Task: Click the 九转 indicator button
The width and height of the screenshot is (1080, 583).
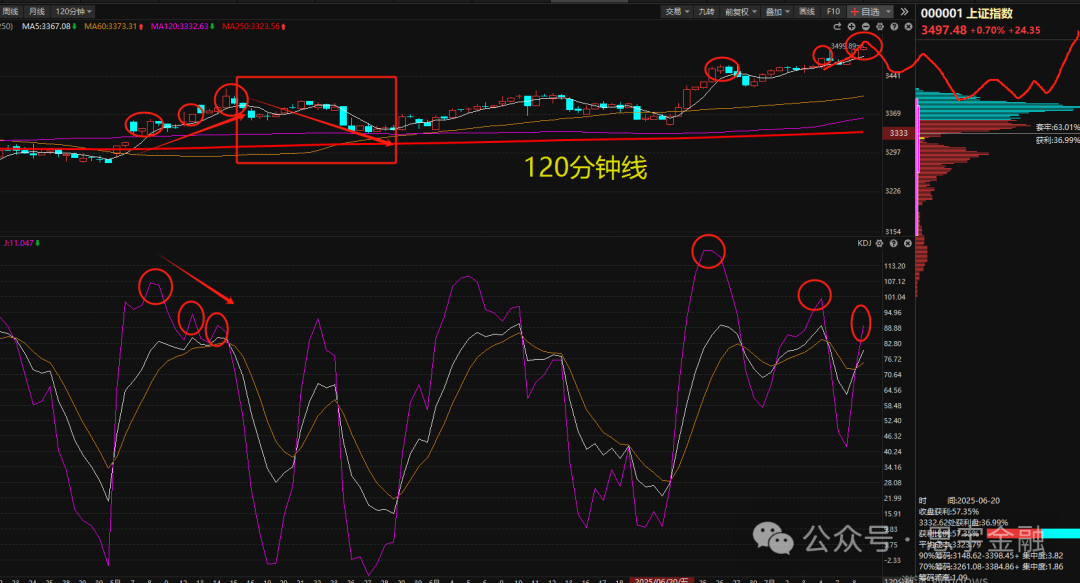Action: pos(706,12)
